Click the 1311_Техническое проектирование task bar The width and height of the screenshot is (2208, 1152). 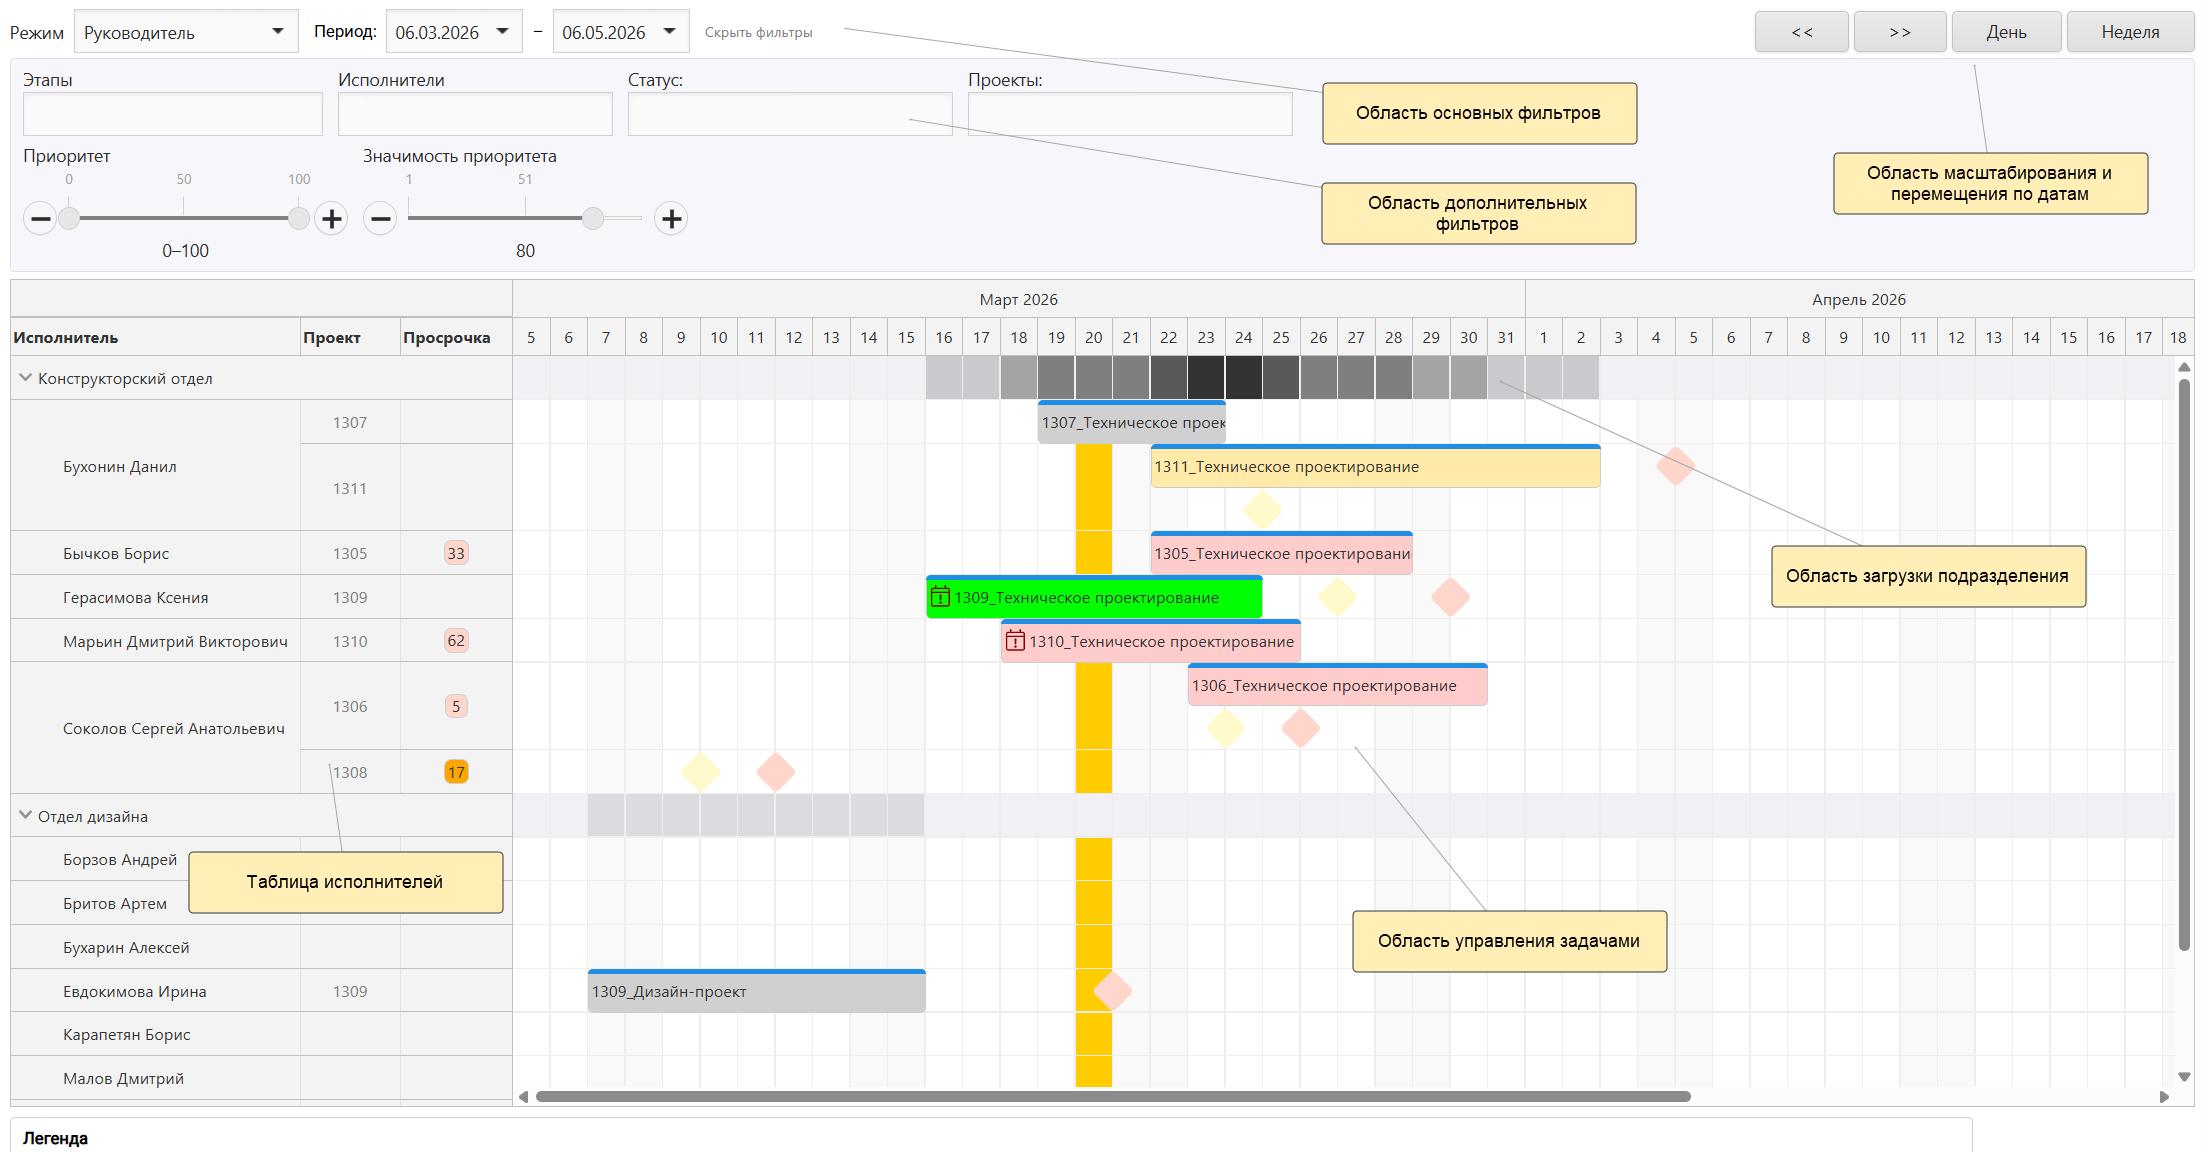(x=1374, y=467)
